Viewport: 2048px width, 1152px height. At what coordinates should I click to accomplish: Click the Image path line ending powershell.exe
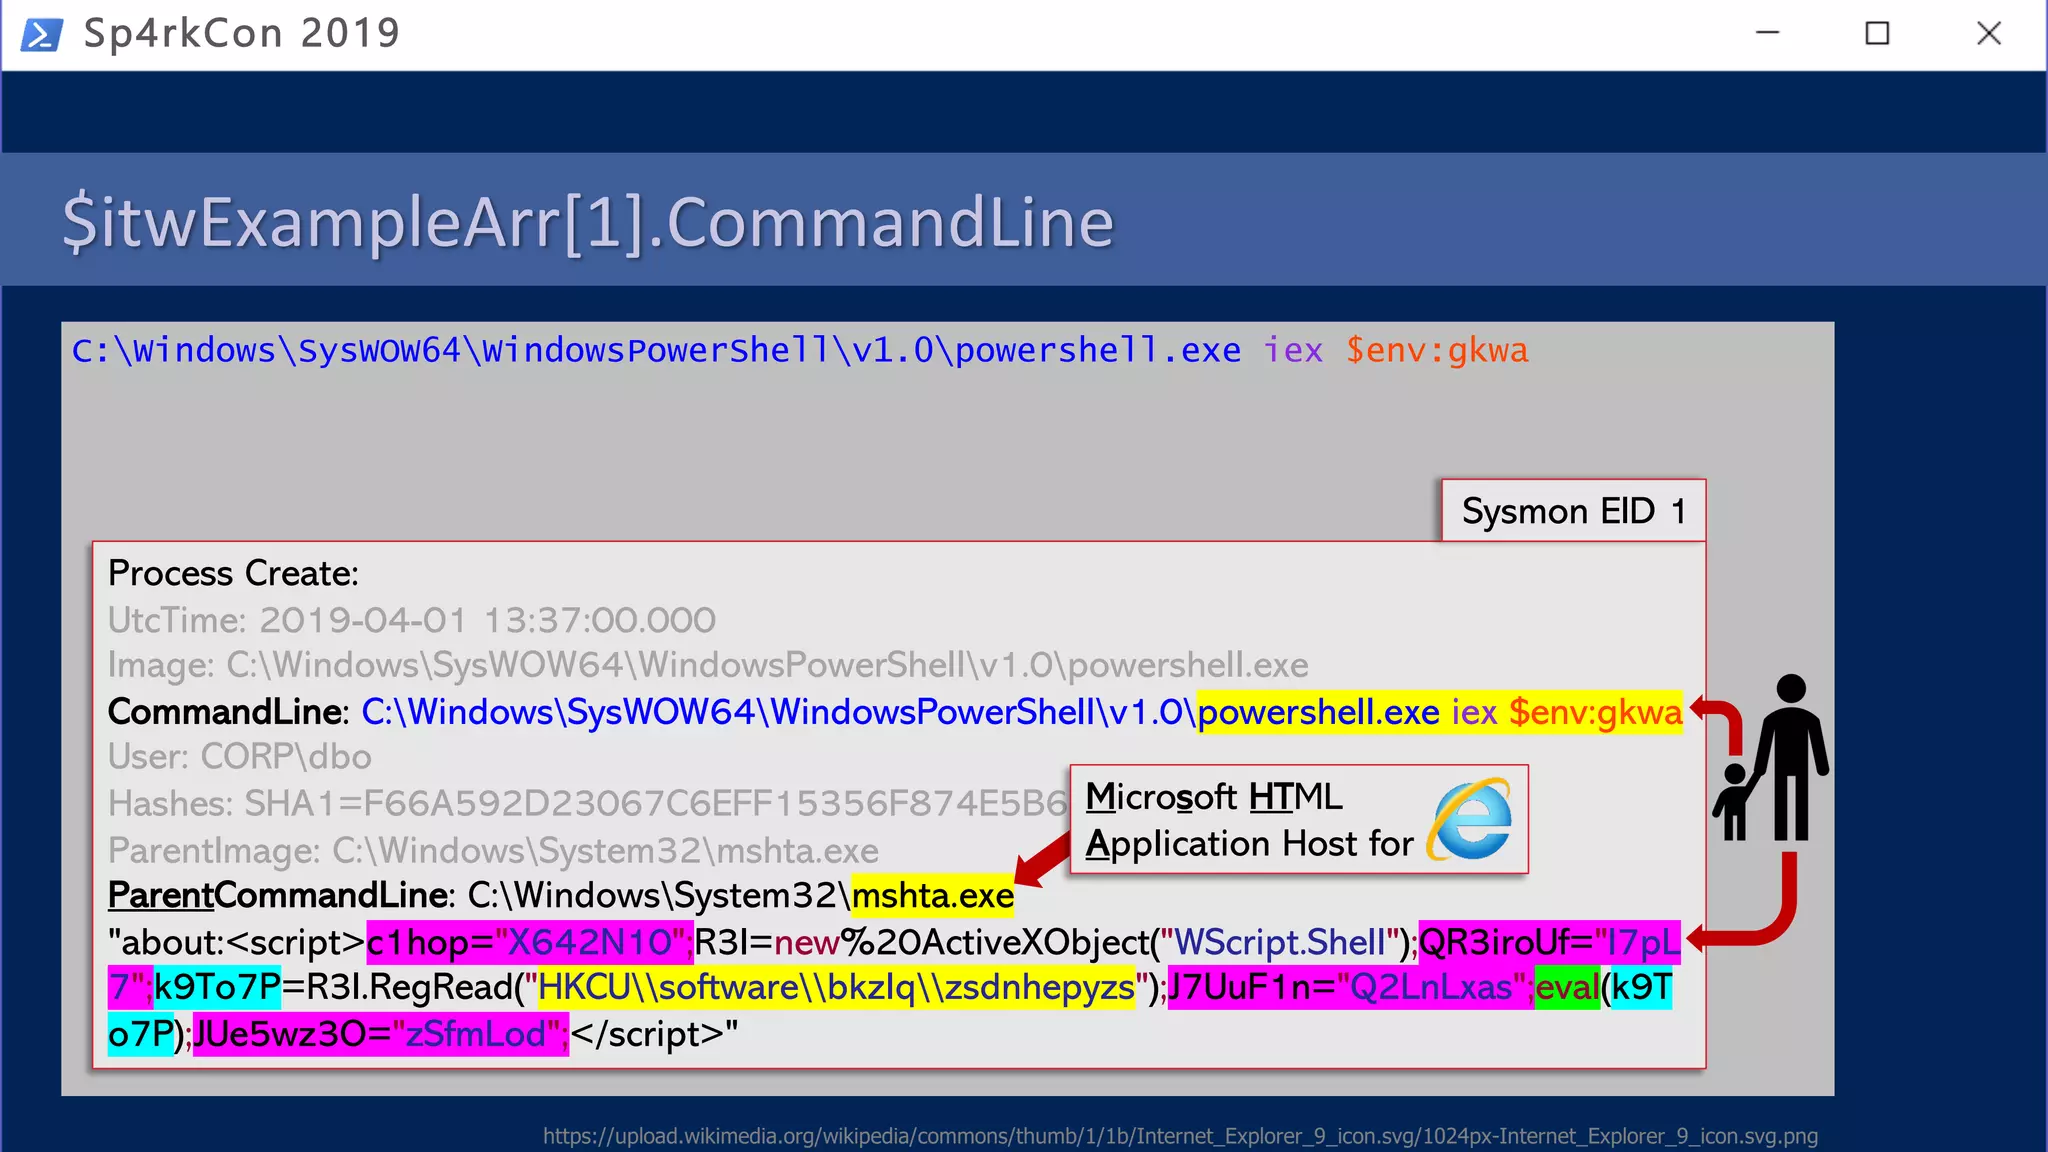708,665
